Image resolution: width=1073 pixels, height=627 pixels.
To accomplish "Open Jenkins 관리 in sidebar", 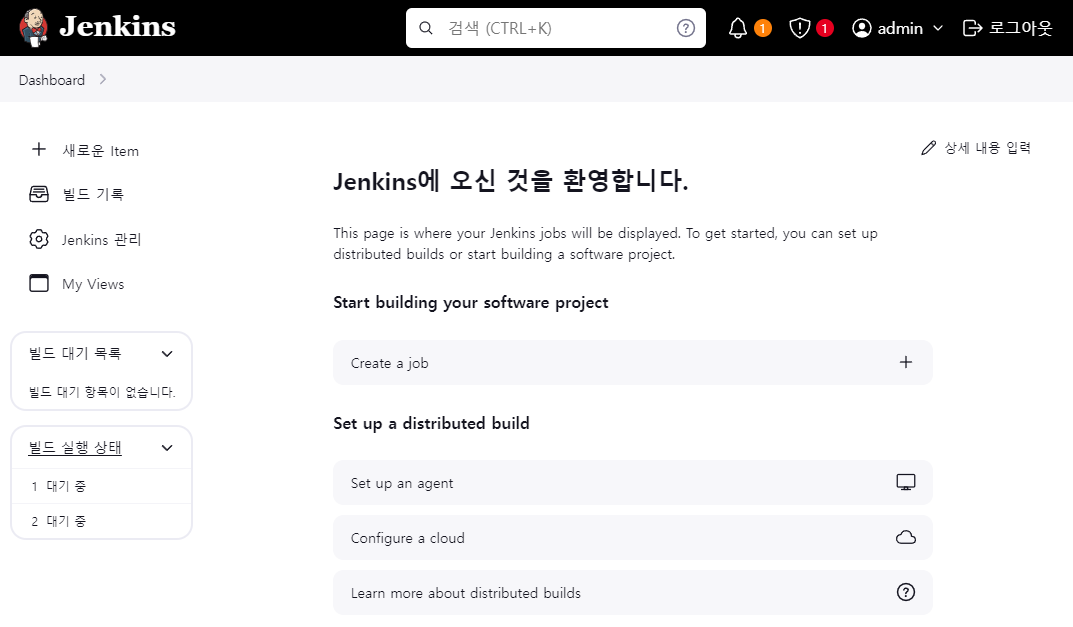I will coord(101,240).
